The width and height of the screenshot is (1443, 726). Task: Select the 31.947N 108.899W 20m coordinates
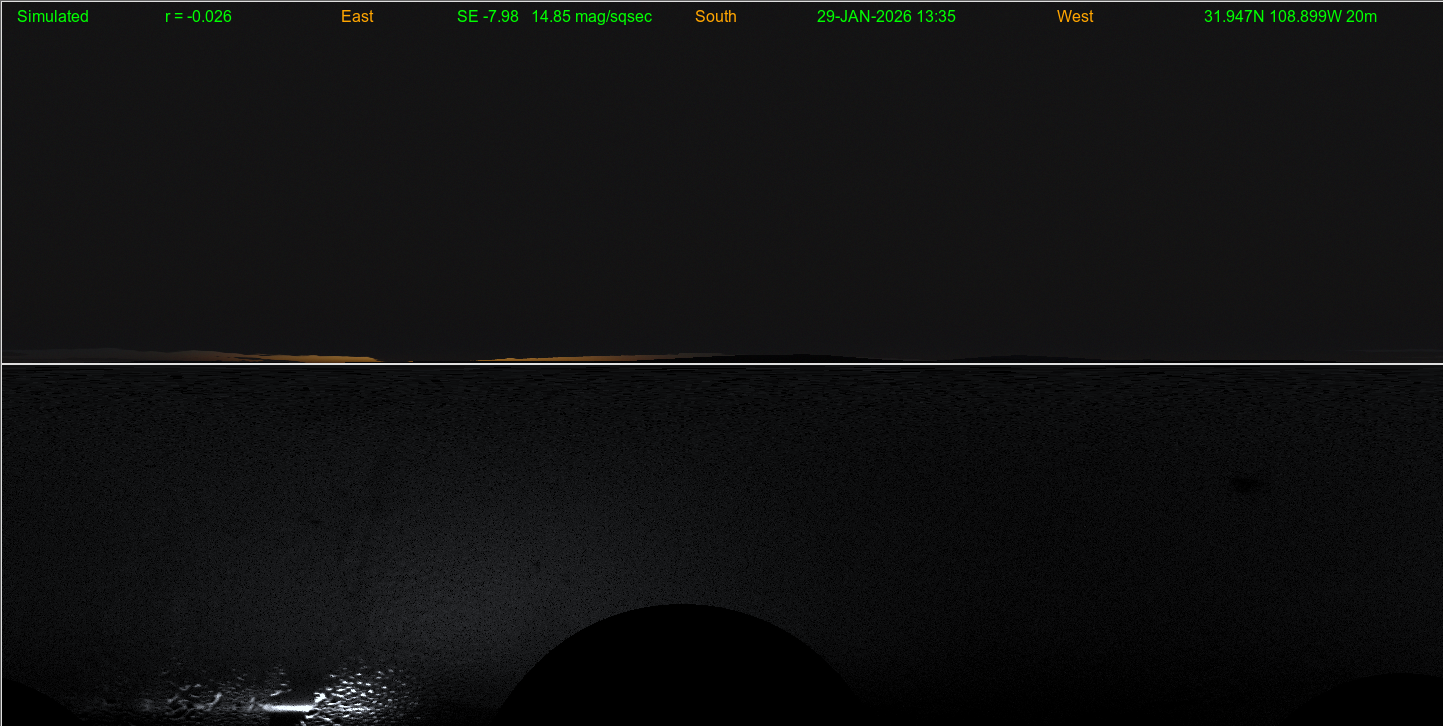(x=1290, y=17)
